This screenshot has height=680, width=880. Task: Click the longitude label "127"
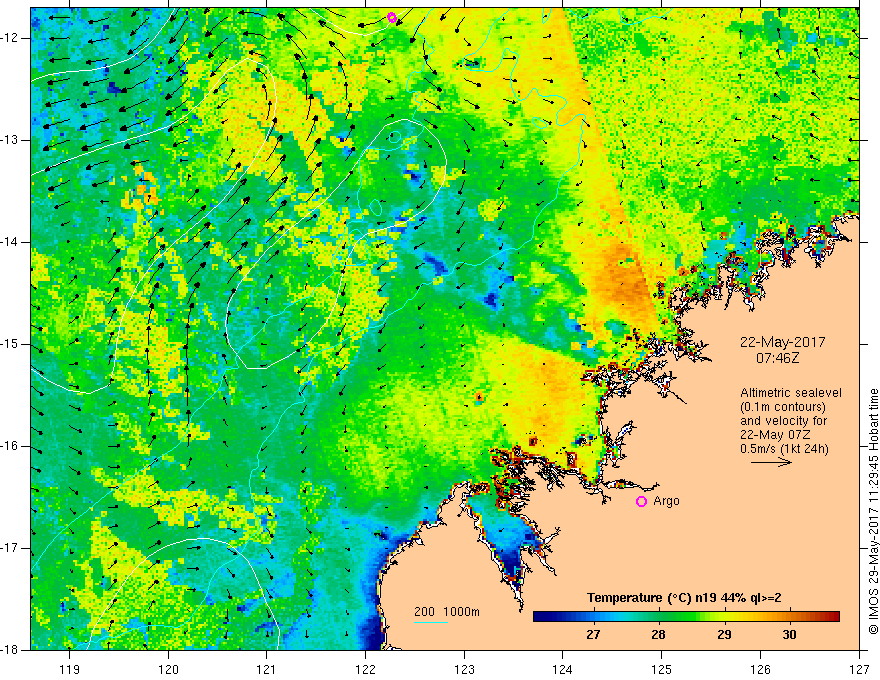[859, 669]
